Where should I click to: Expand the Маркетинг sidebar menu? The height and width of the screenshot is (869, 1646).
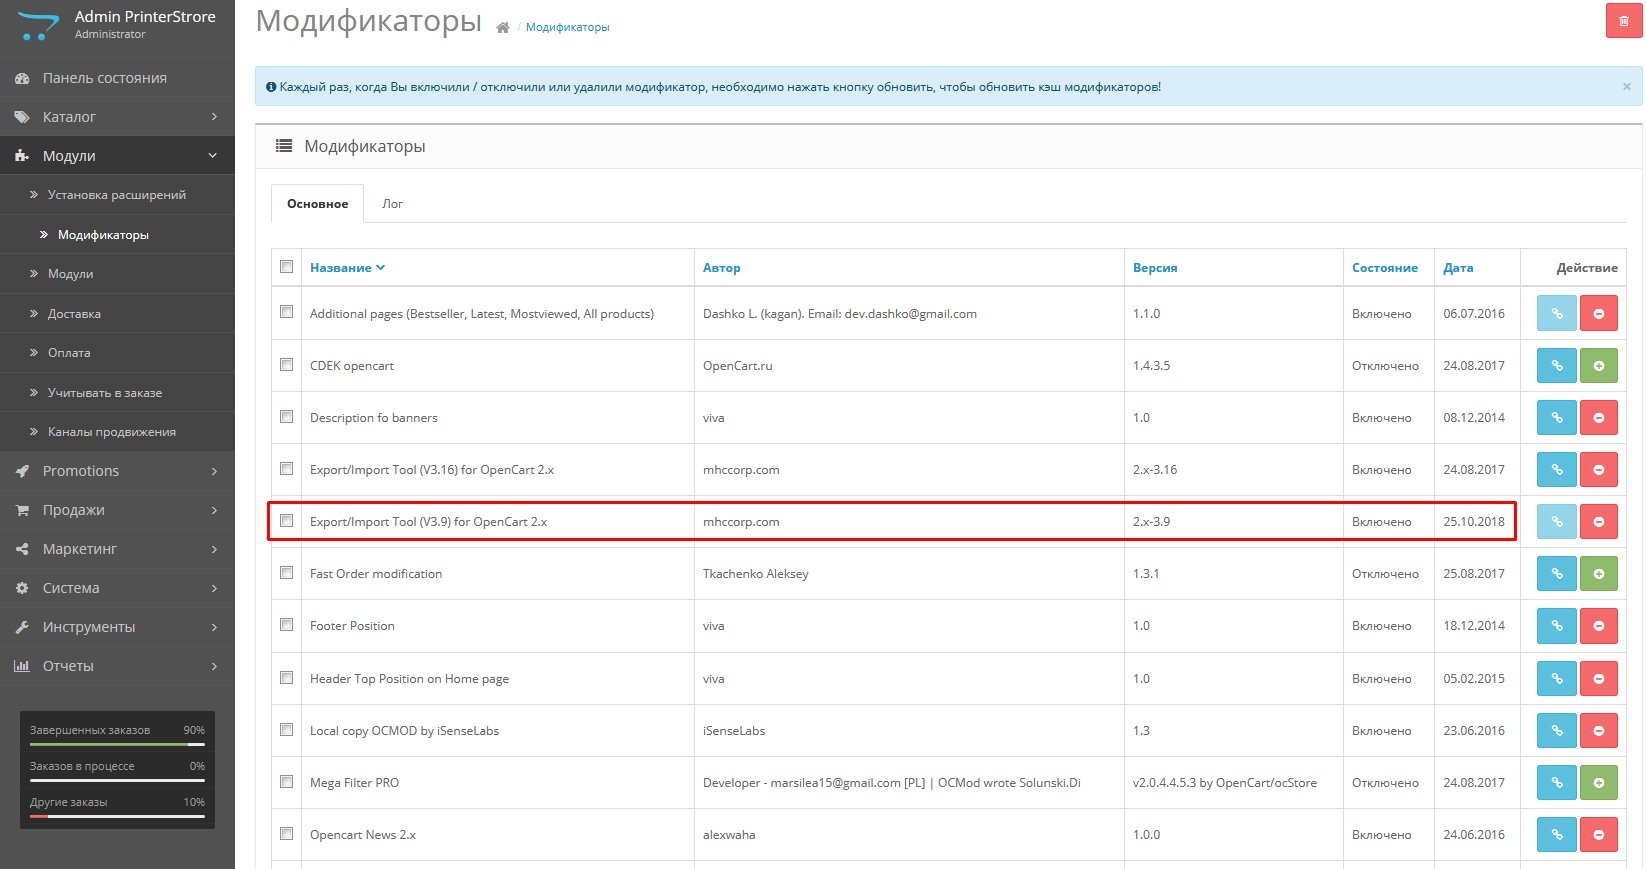pyautogui.click(x=117, y=549)
